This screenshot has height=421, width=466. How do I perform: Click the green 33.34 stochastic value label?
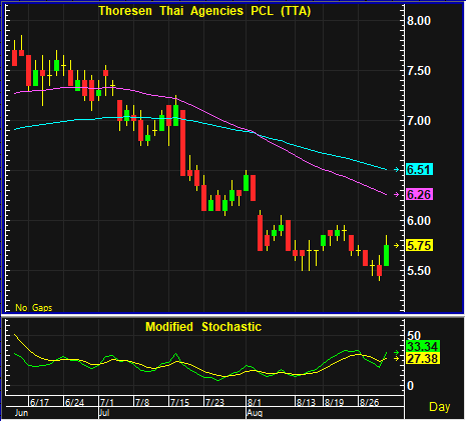pyautogui.click(x=423, y=347)
